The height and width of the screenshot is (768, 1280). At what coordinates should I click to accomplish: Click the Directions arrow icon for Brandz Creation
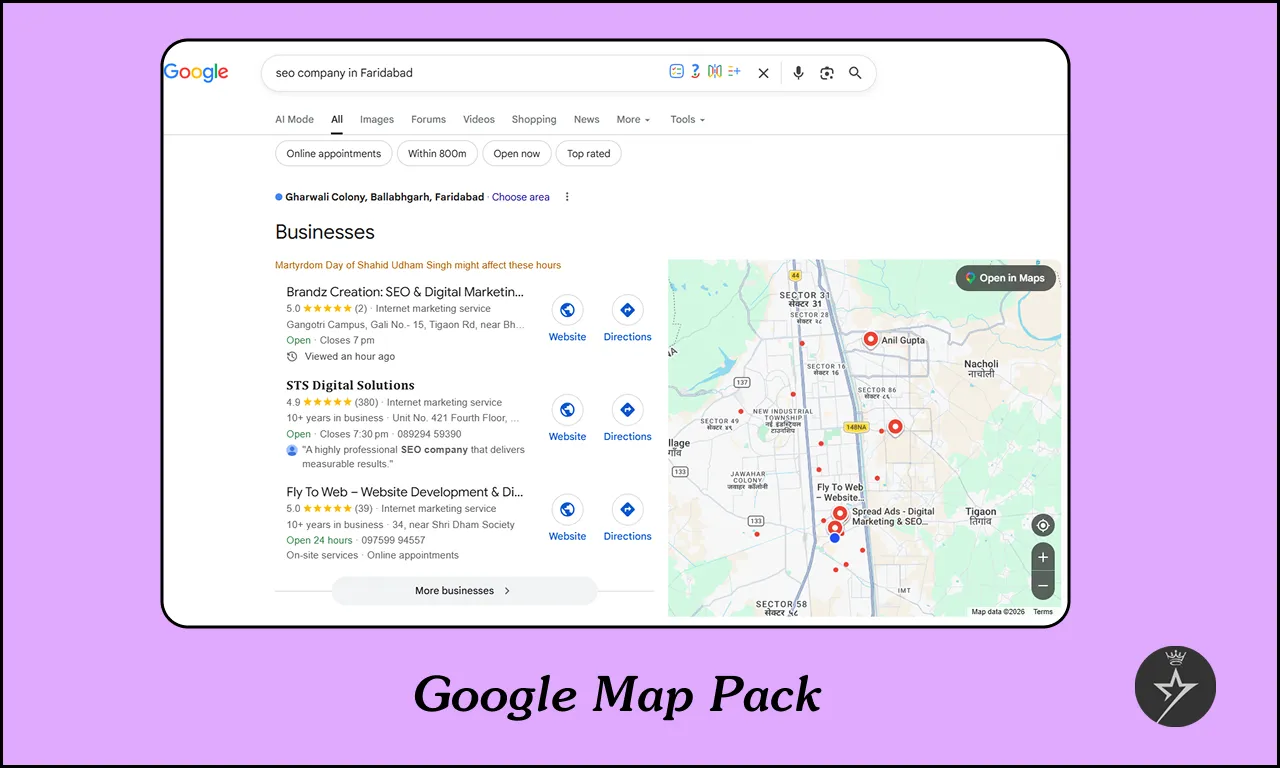(x=627, y=310)
